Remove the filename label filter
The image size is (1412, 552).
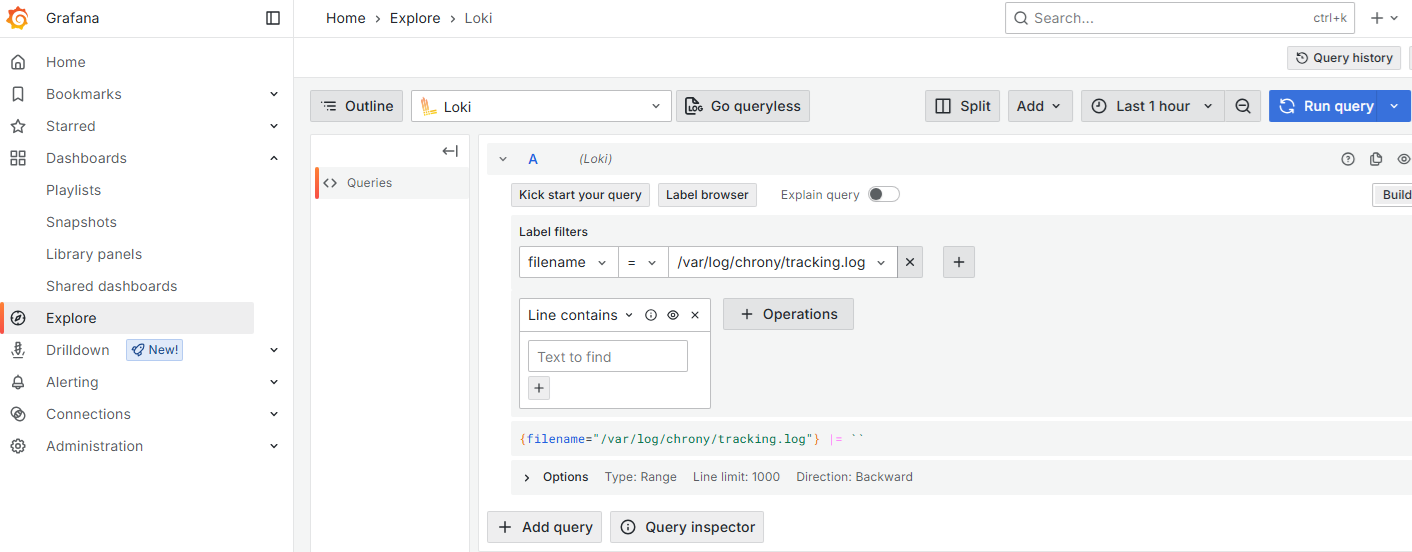point(909,262)
